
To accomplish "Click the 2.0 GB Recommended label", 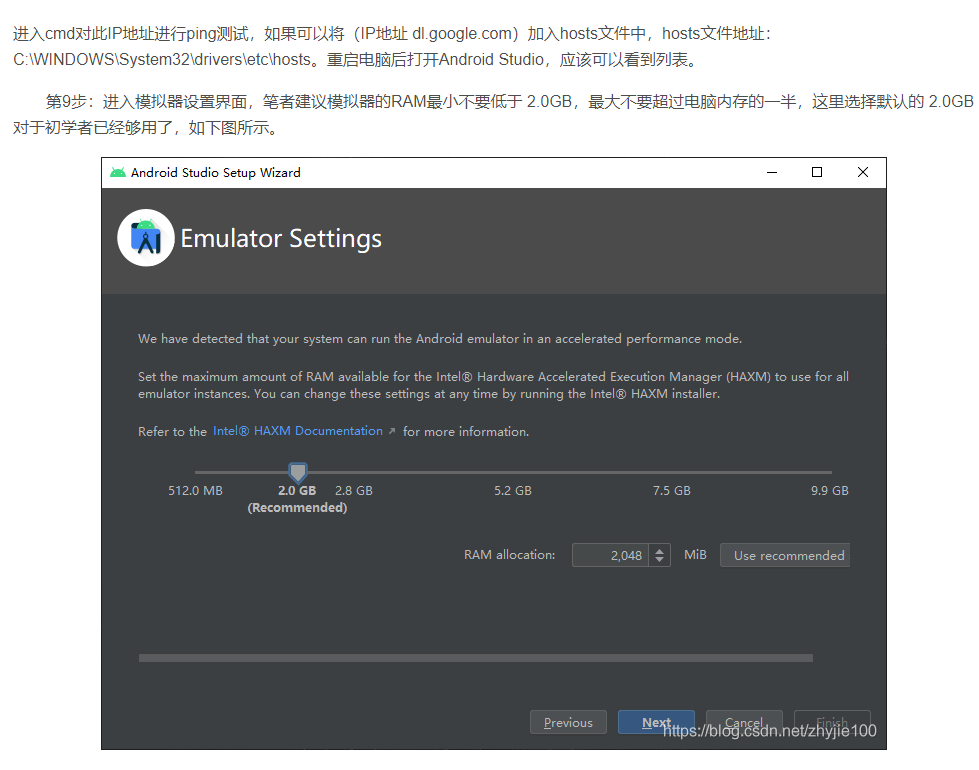I will point(297,499).
